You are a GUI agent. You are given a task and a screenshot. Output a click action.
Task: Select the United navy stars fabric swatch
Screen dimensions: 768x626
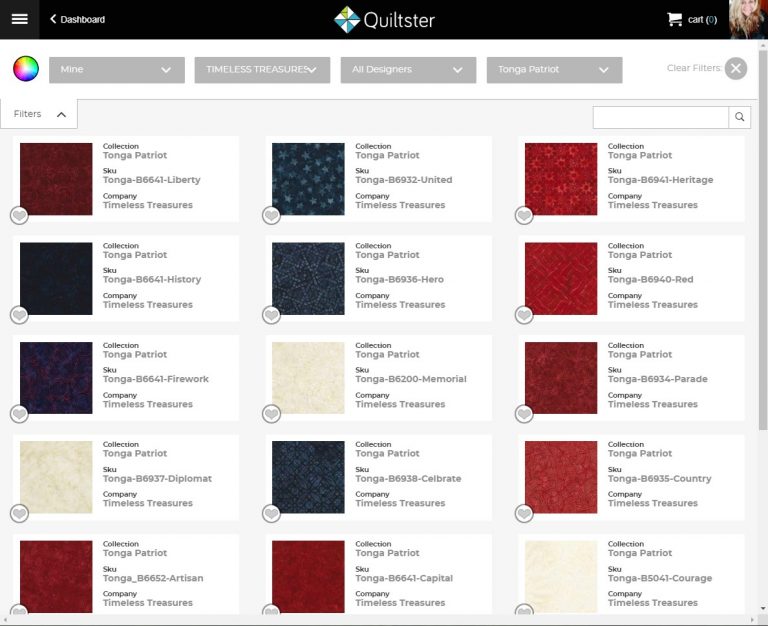click(x=308, y=179)
